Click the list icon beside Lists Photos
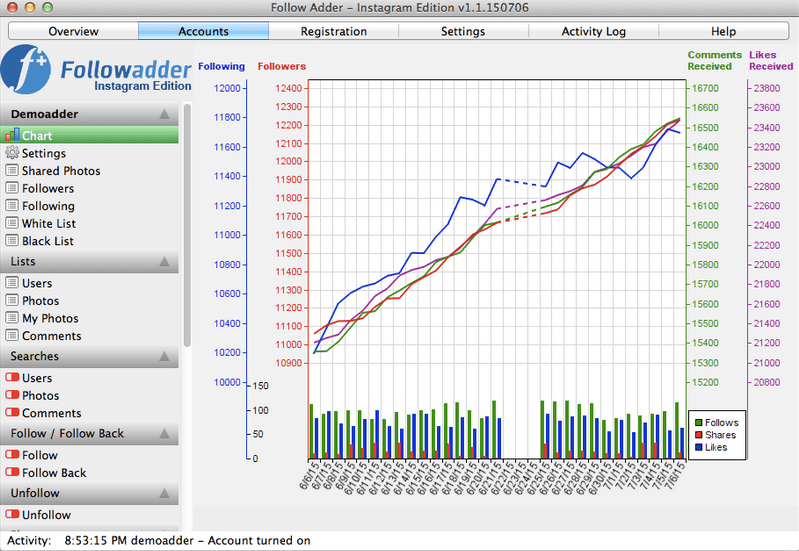Viewport: 799px width, 551px height. click(12, 300)
